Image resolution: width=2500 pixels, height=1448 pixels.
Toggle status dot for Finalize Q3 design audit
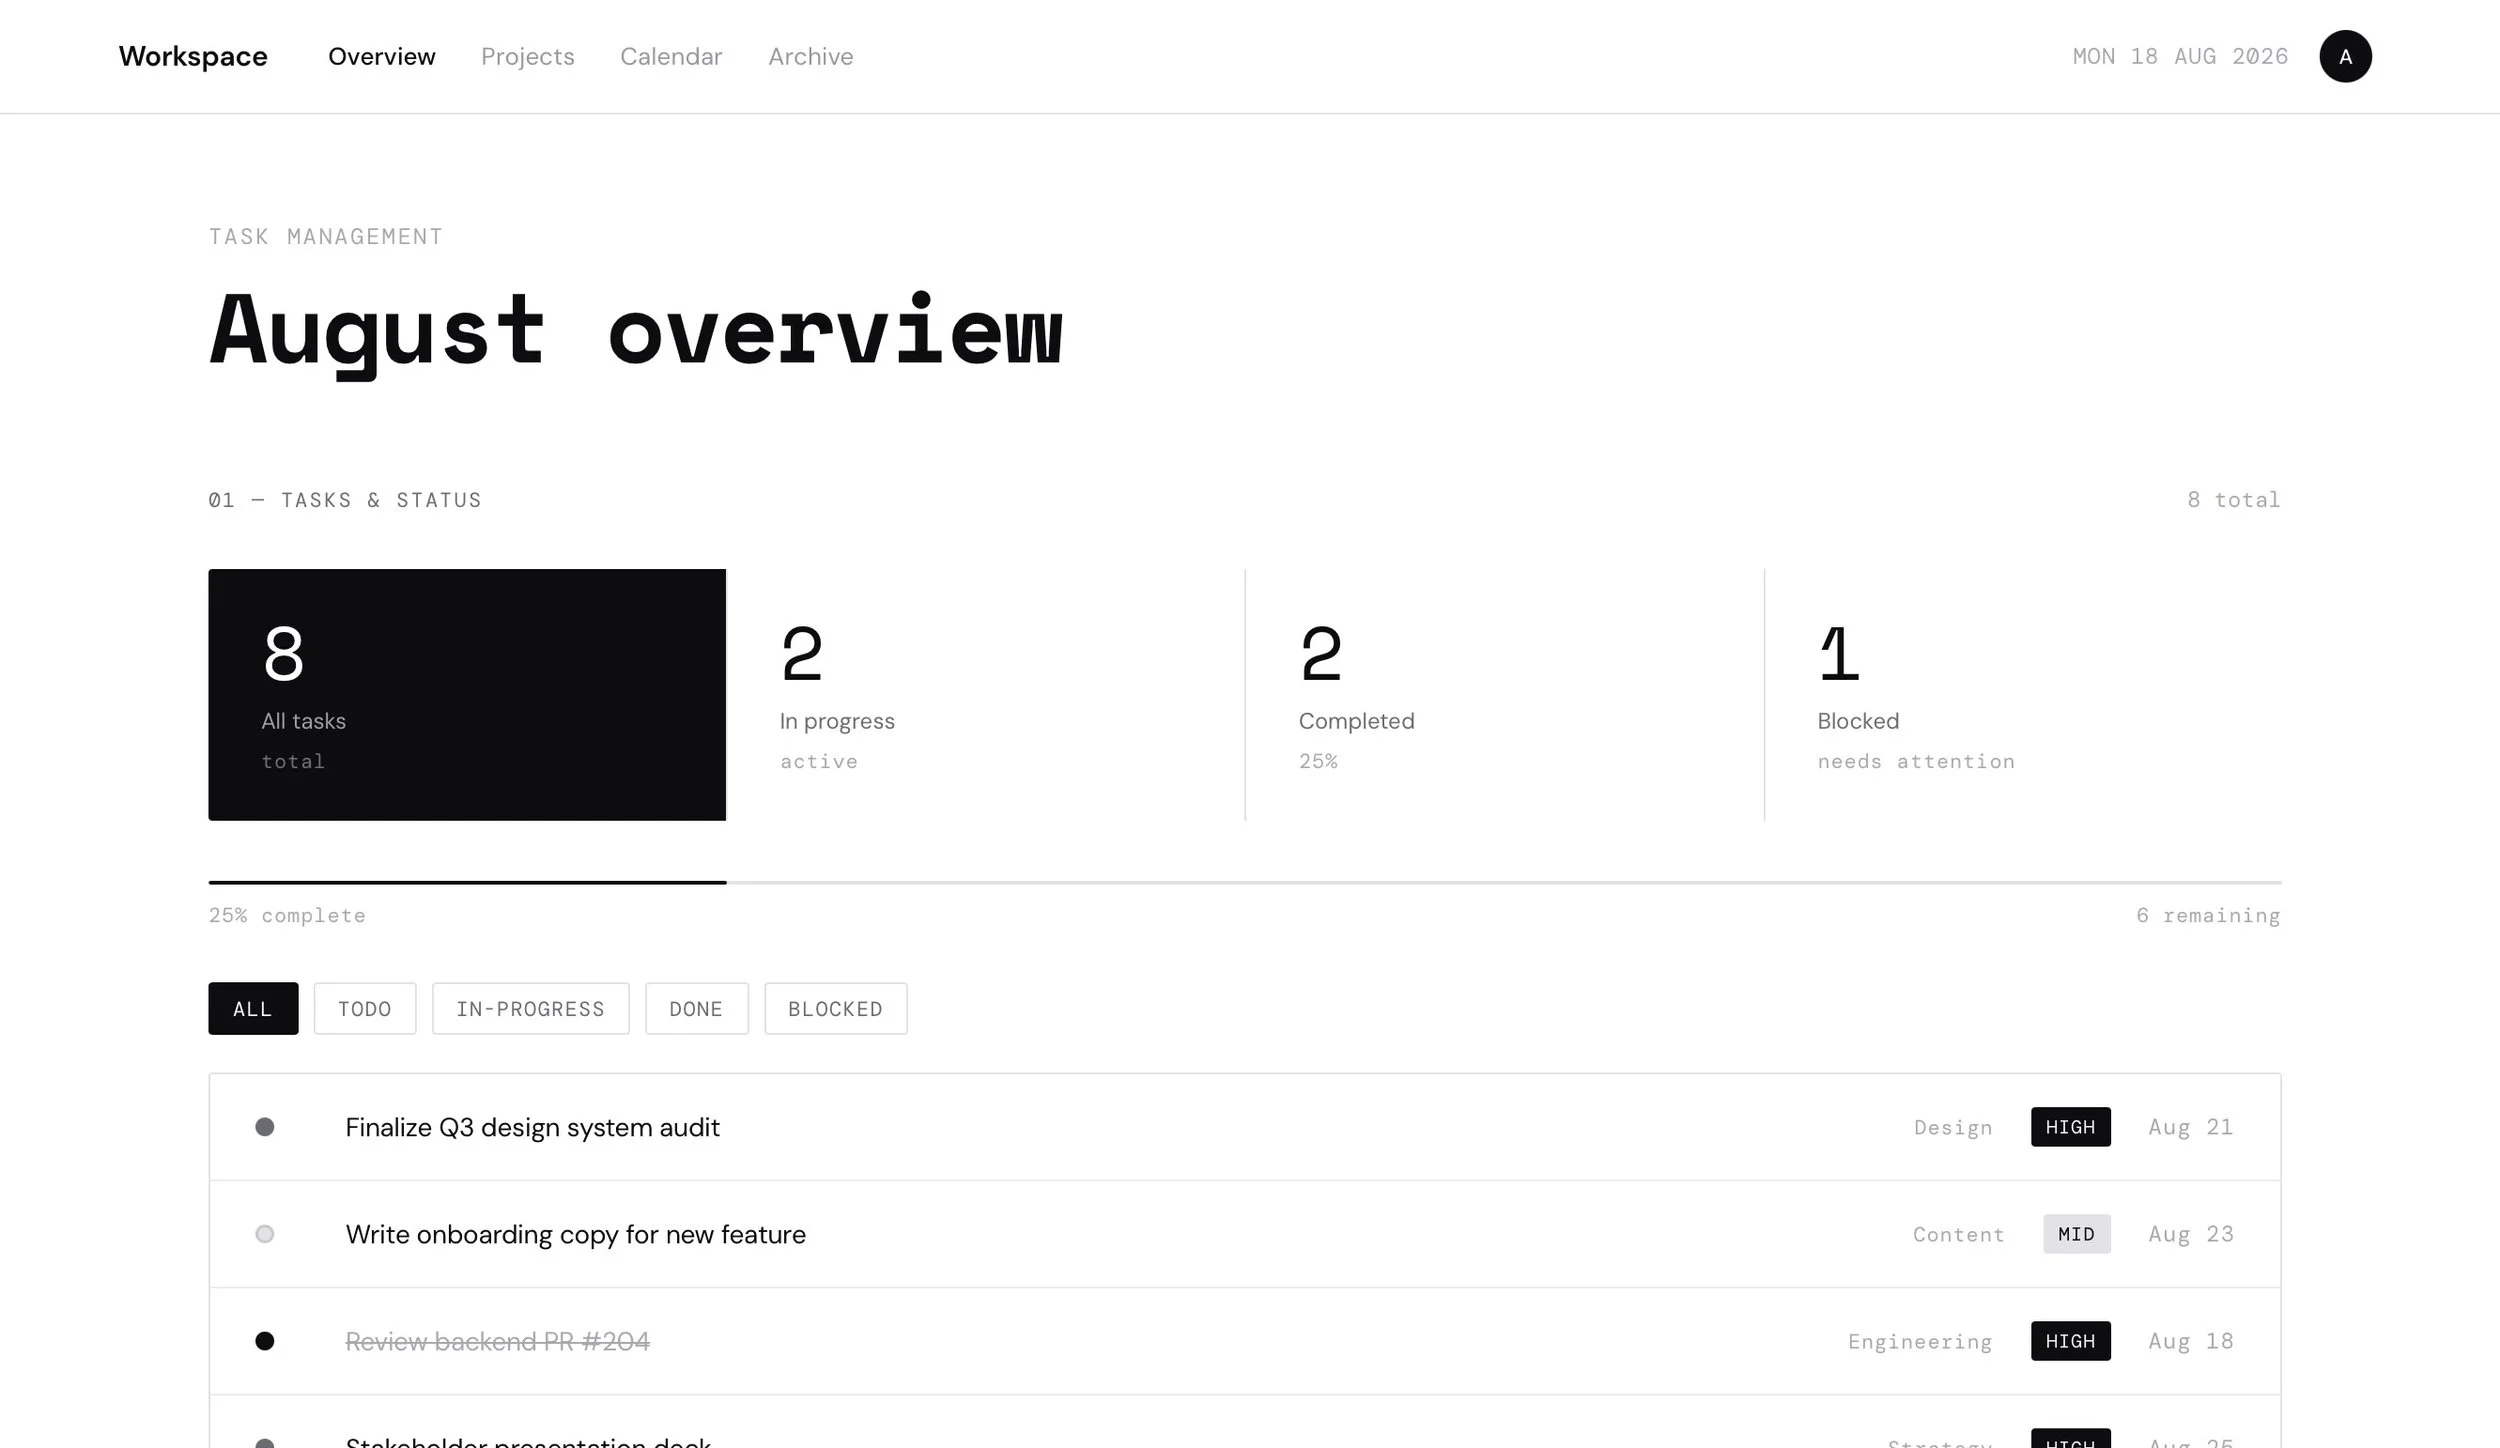(265, 1127)
